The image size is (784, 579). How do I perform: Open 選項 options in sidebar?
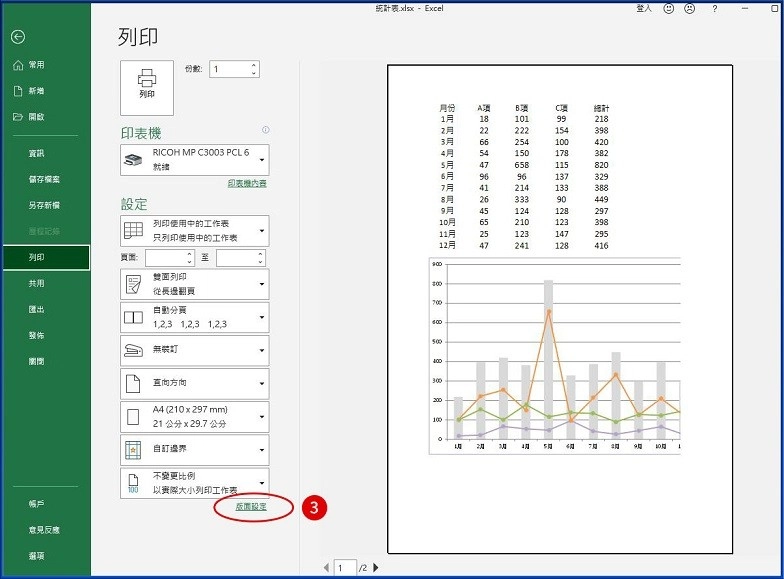coord(36,556)
